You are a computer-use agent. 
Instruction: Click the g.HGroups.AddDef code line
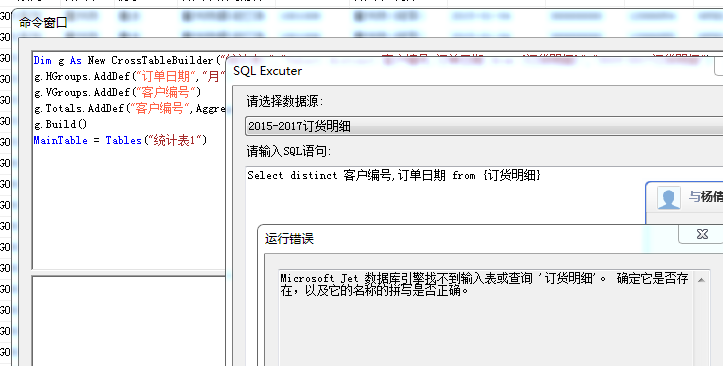tap(130, 77)
